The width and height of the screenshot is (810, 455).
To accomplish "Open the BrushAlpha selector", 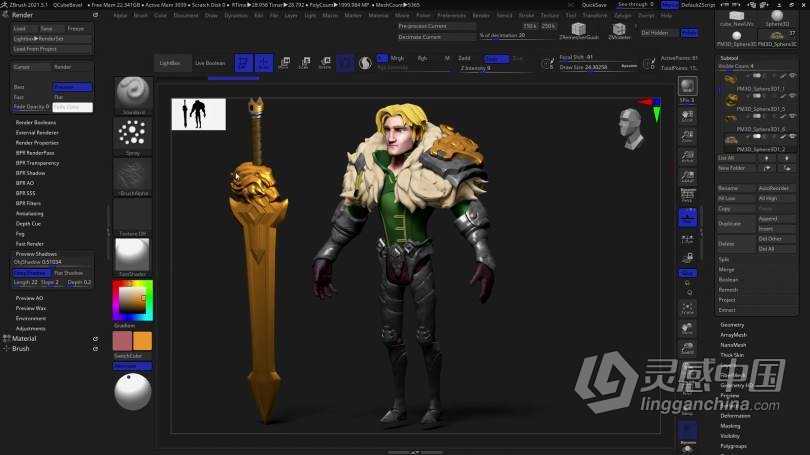I will coord(133,177).
